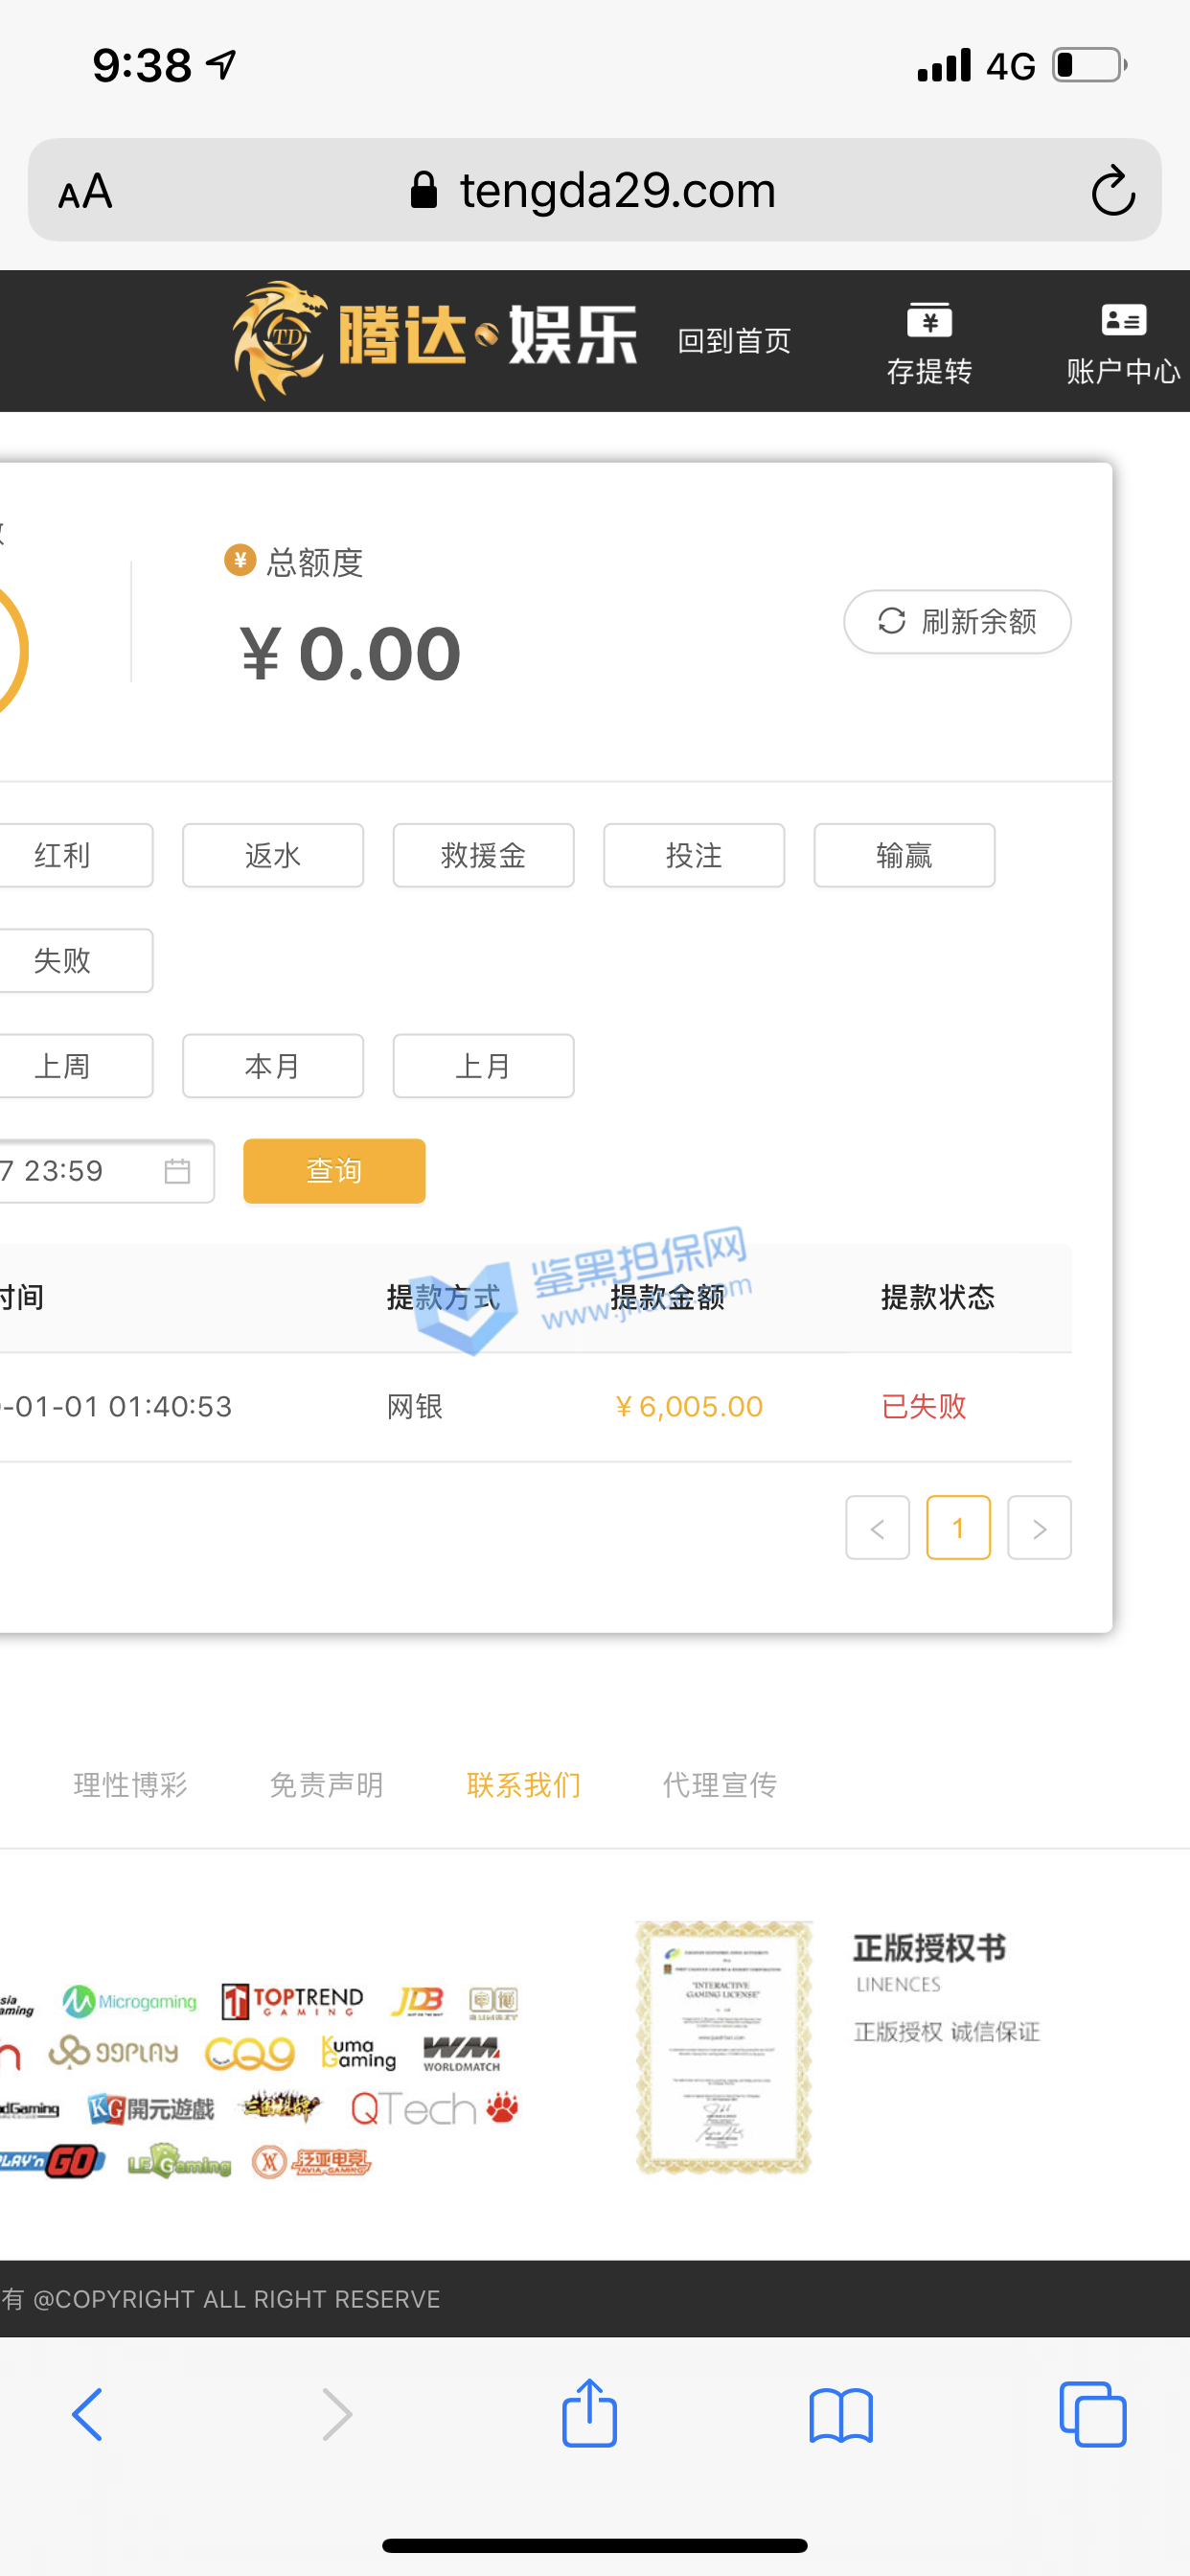1190x2576 pixels.
Task: Go to next page of results
Action: click(x=1039, y=1527)
